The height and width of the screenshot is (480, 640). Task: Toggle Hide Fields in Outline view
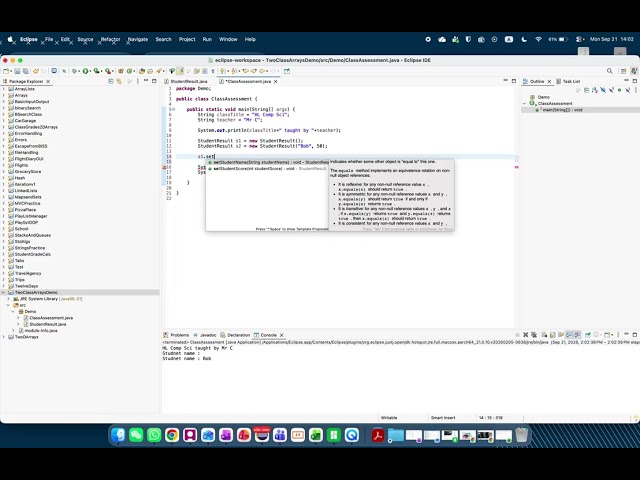click(x=603, y=90)
